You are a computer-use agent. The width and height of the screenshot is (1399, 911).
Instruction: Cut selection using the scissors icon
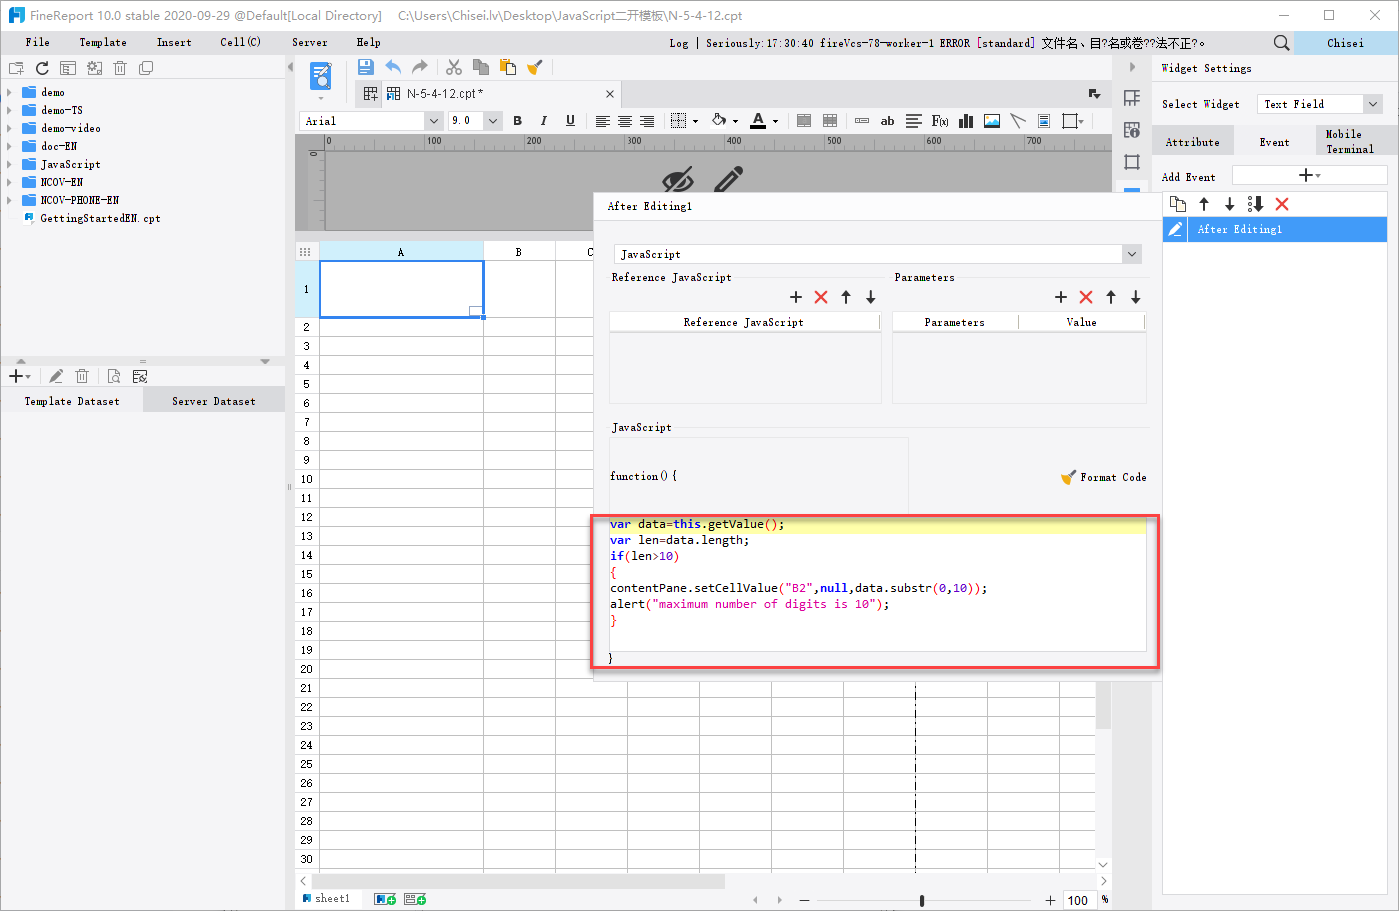[453, 66]
